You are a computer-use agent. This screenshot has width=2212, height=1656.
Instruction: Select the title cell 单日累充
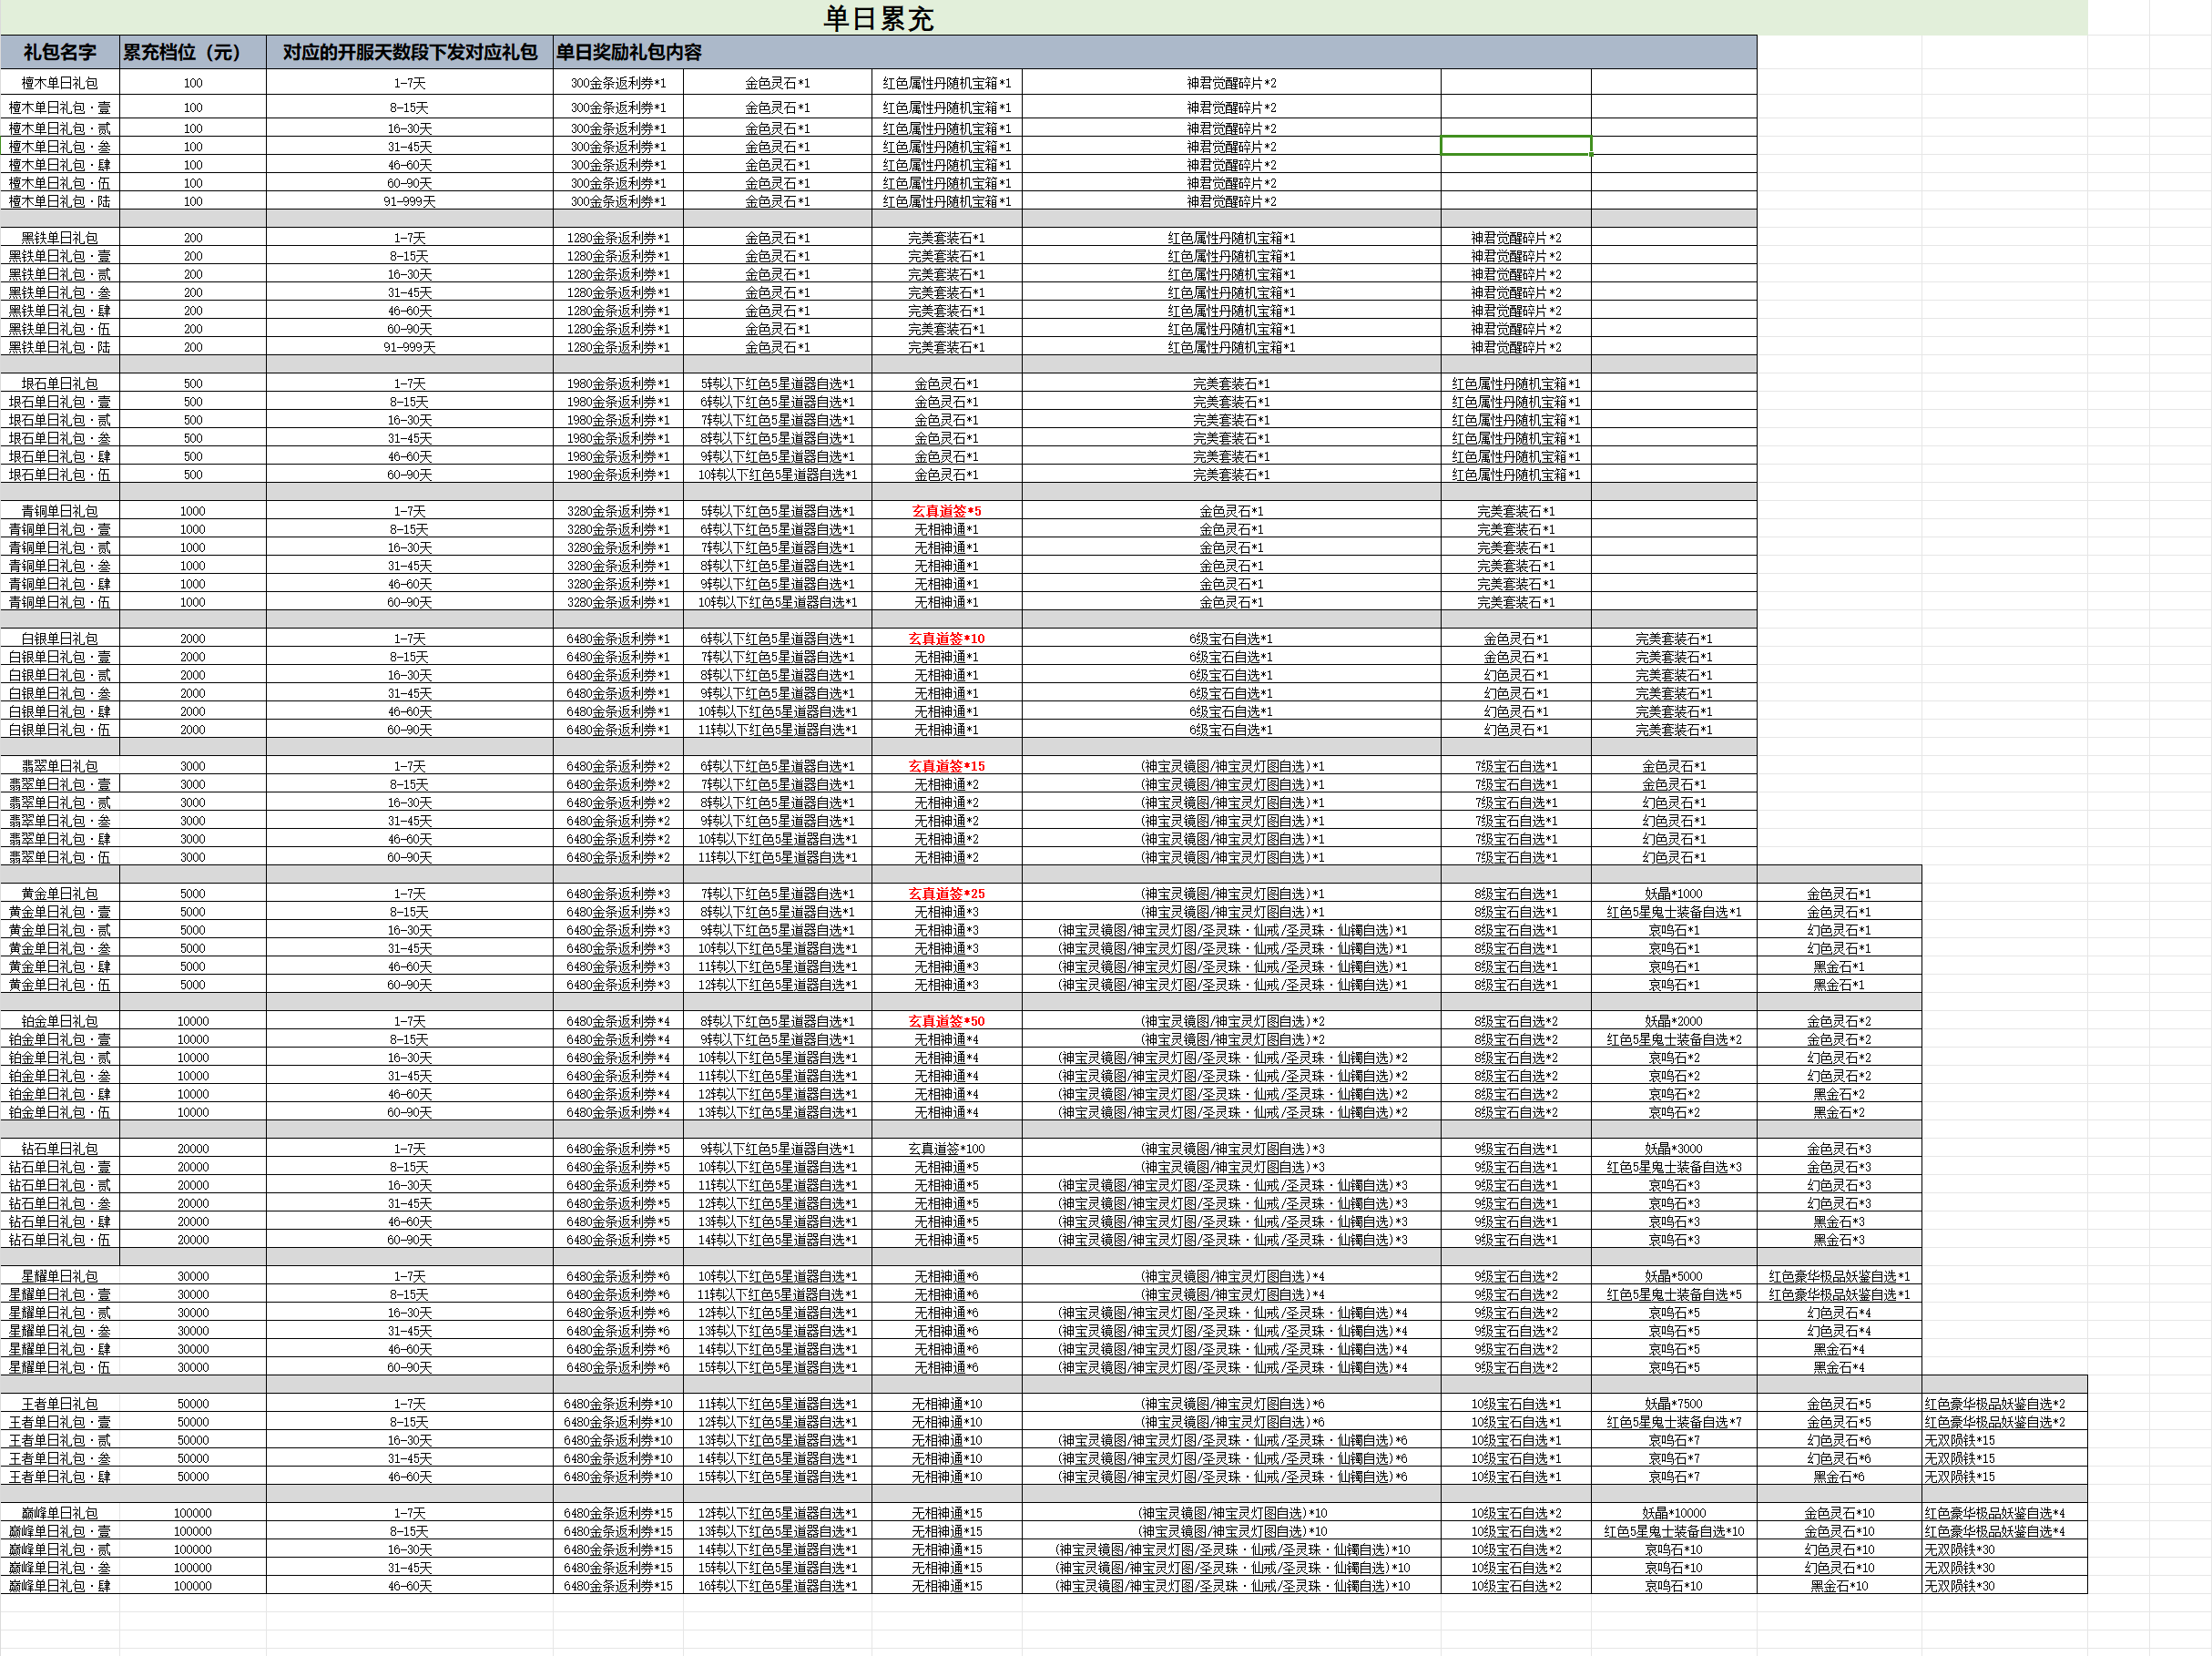878,18
